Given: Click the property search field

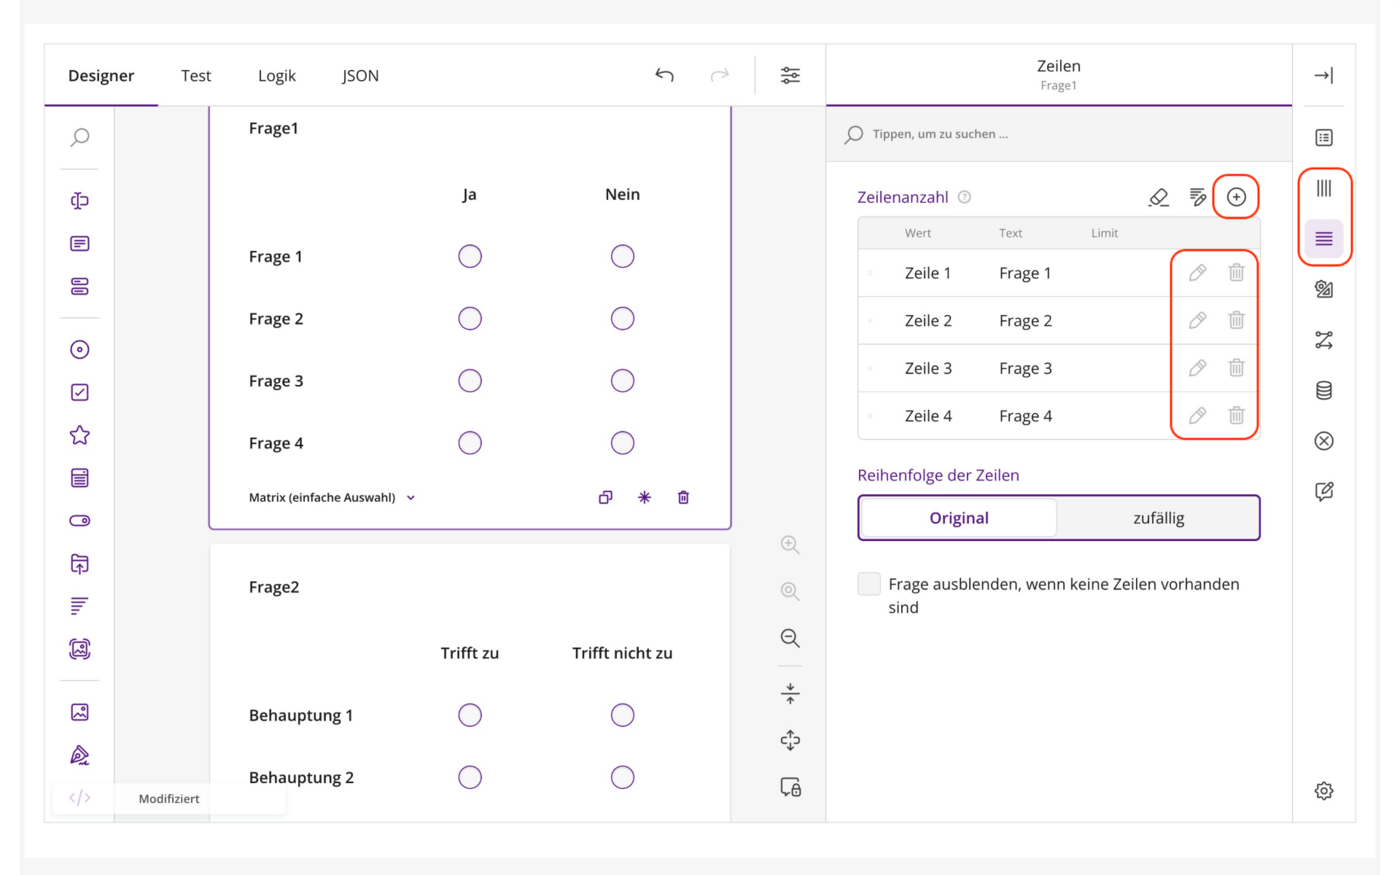Looking at the screenshot, I should coord(1059,134).
